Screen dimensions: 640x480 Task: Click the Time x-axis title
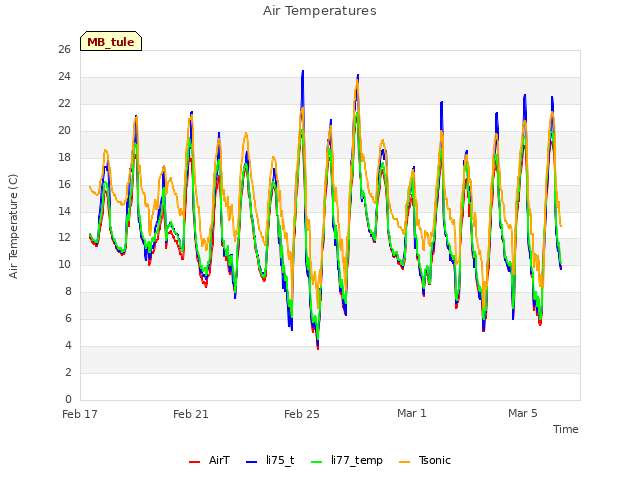pos(565,429)
